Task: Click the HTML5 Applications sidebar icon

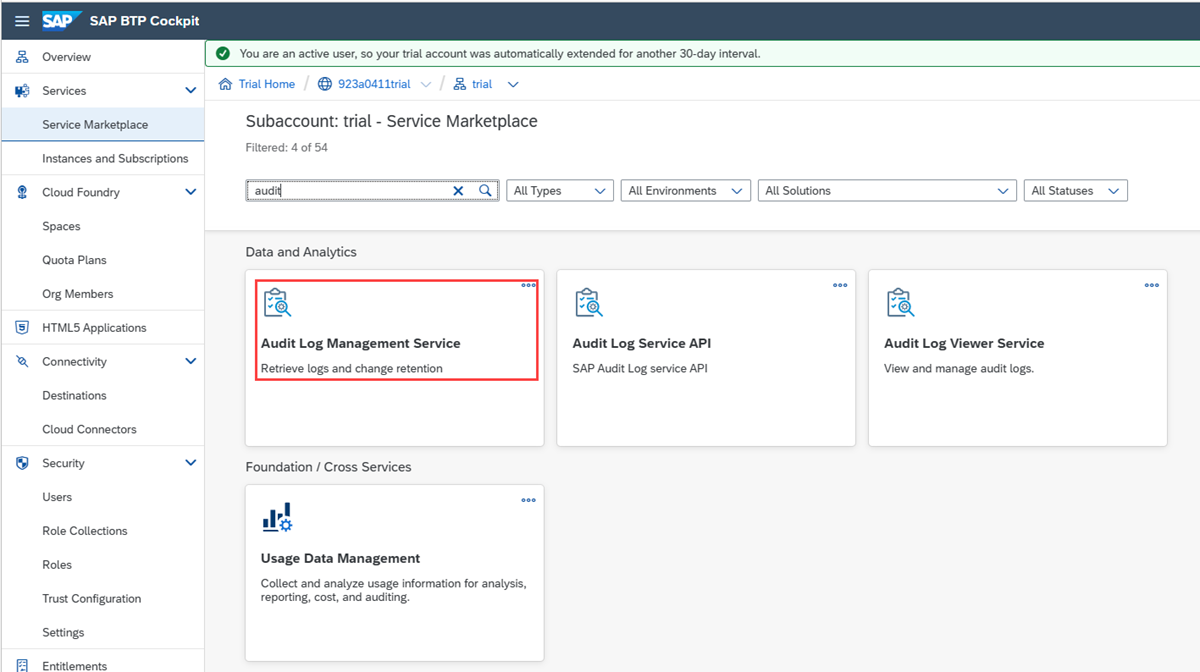Action: (x=22, y=328)
